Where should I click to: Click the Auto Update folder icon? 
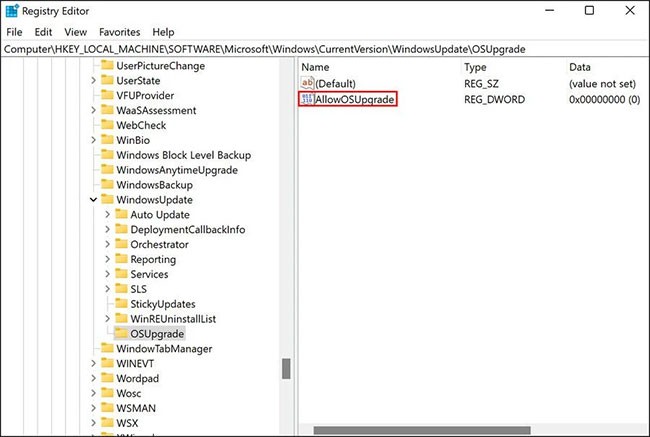point(121,214)
